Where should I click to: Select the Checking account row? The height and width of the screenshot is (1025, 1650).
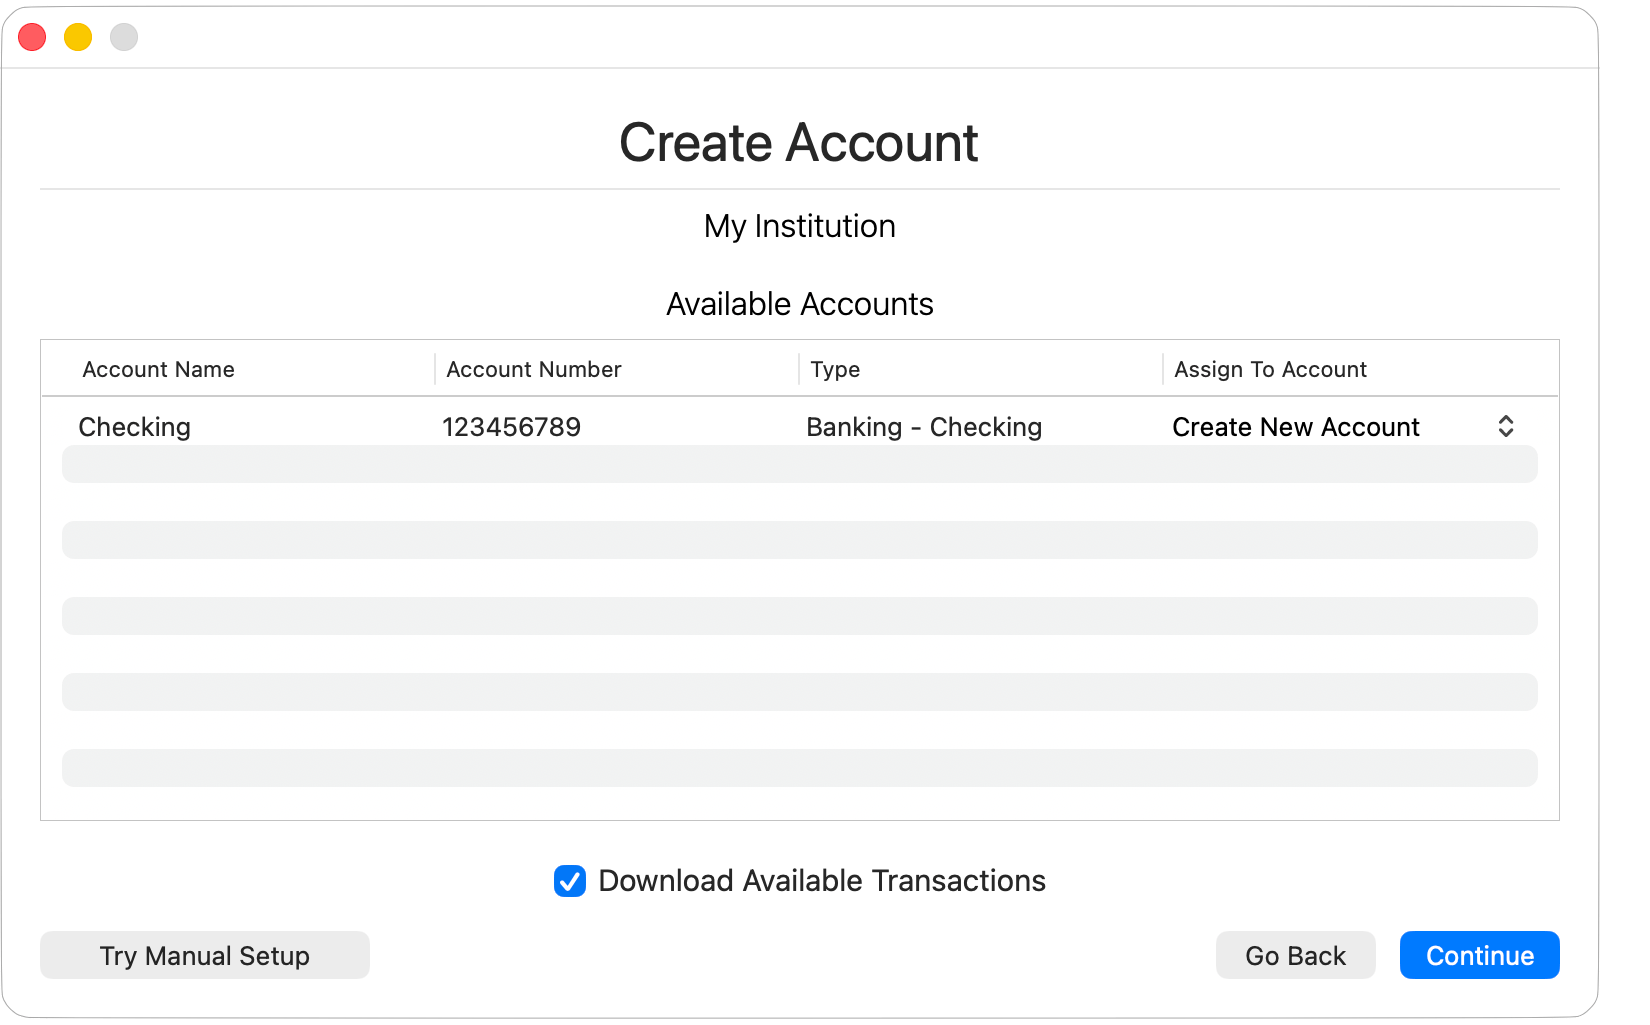135,426
